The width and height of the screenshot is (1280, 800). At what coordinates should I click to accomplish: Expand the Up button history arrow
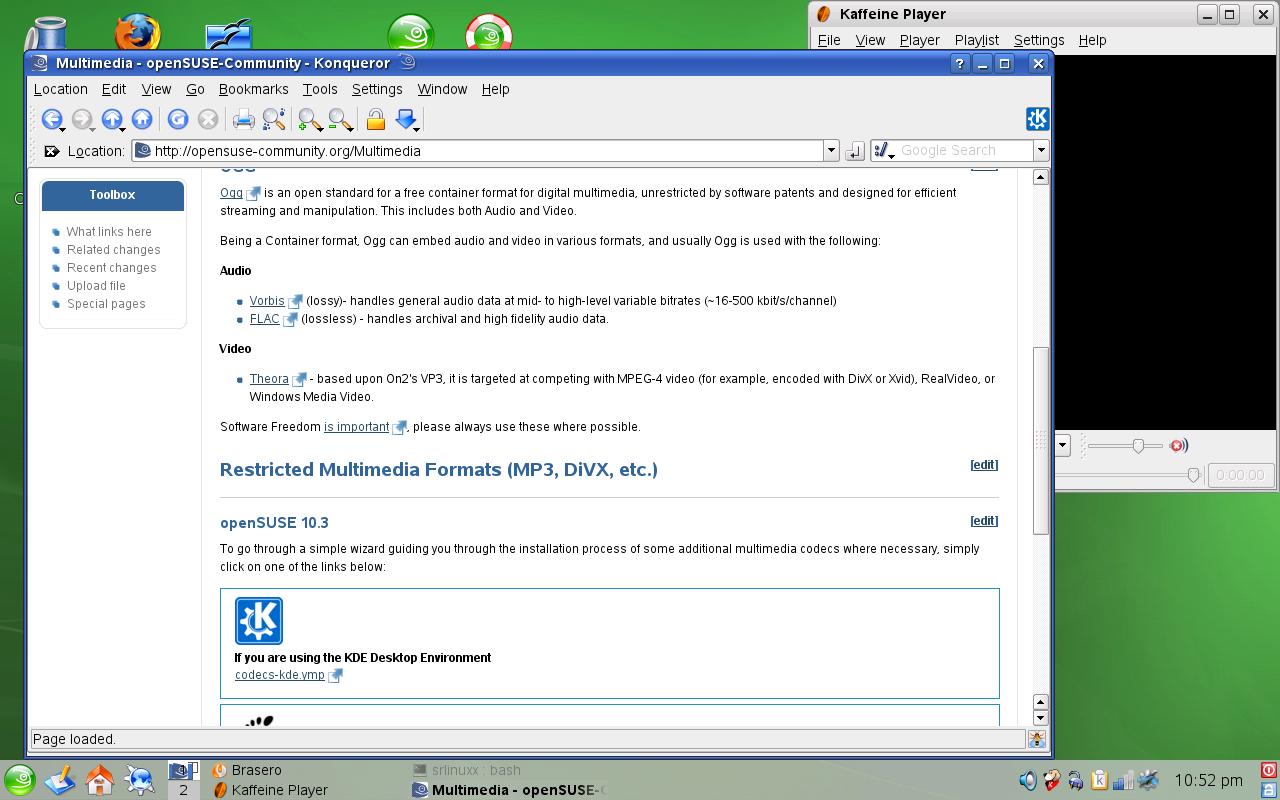coord(123,129)
